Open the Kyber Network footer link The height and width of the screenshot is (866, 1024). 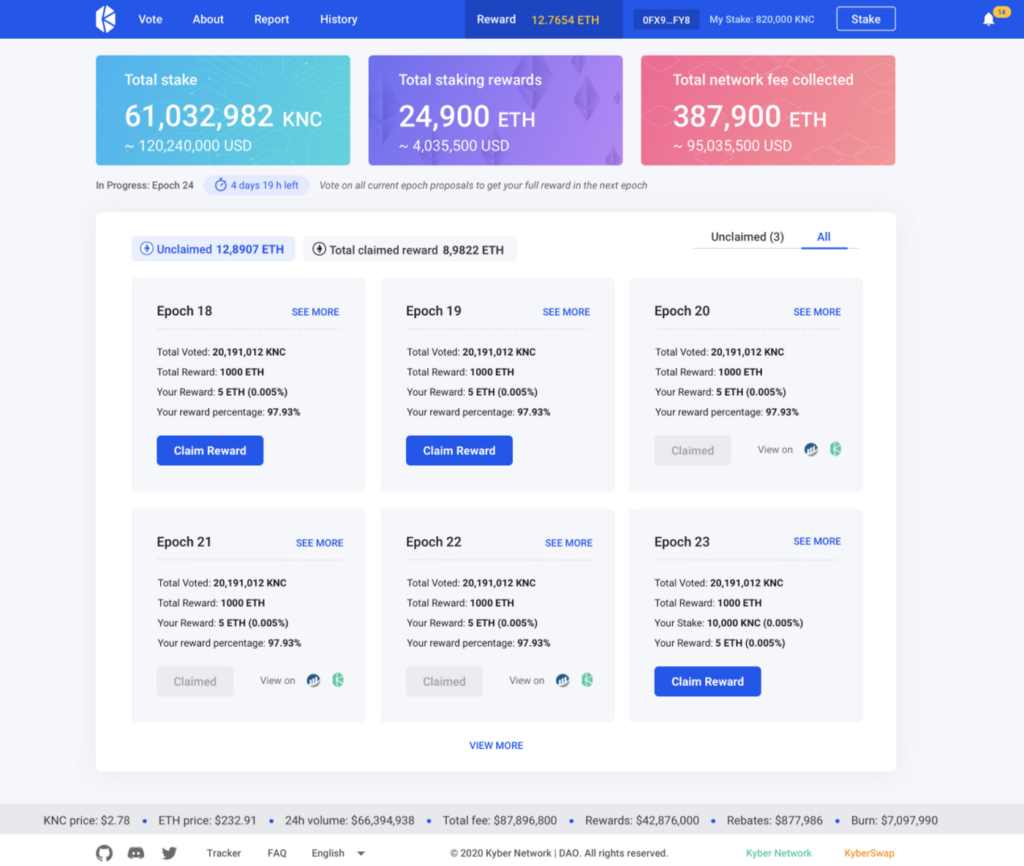point(778,853)
